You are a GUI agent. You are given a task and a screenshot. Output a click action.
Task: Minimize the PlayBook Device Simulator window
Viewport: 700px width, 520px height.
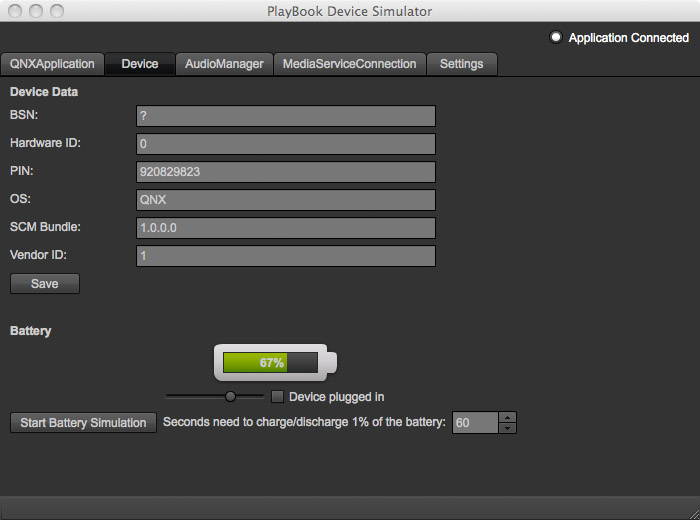point(36,11)
